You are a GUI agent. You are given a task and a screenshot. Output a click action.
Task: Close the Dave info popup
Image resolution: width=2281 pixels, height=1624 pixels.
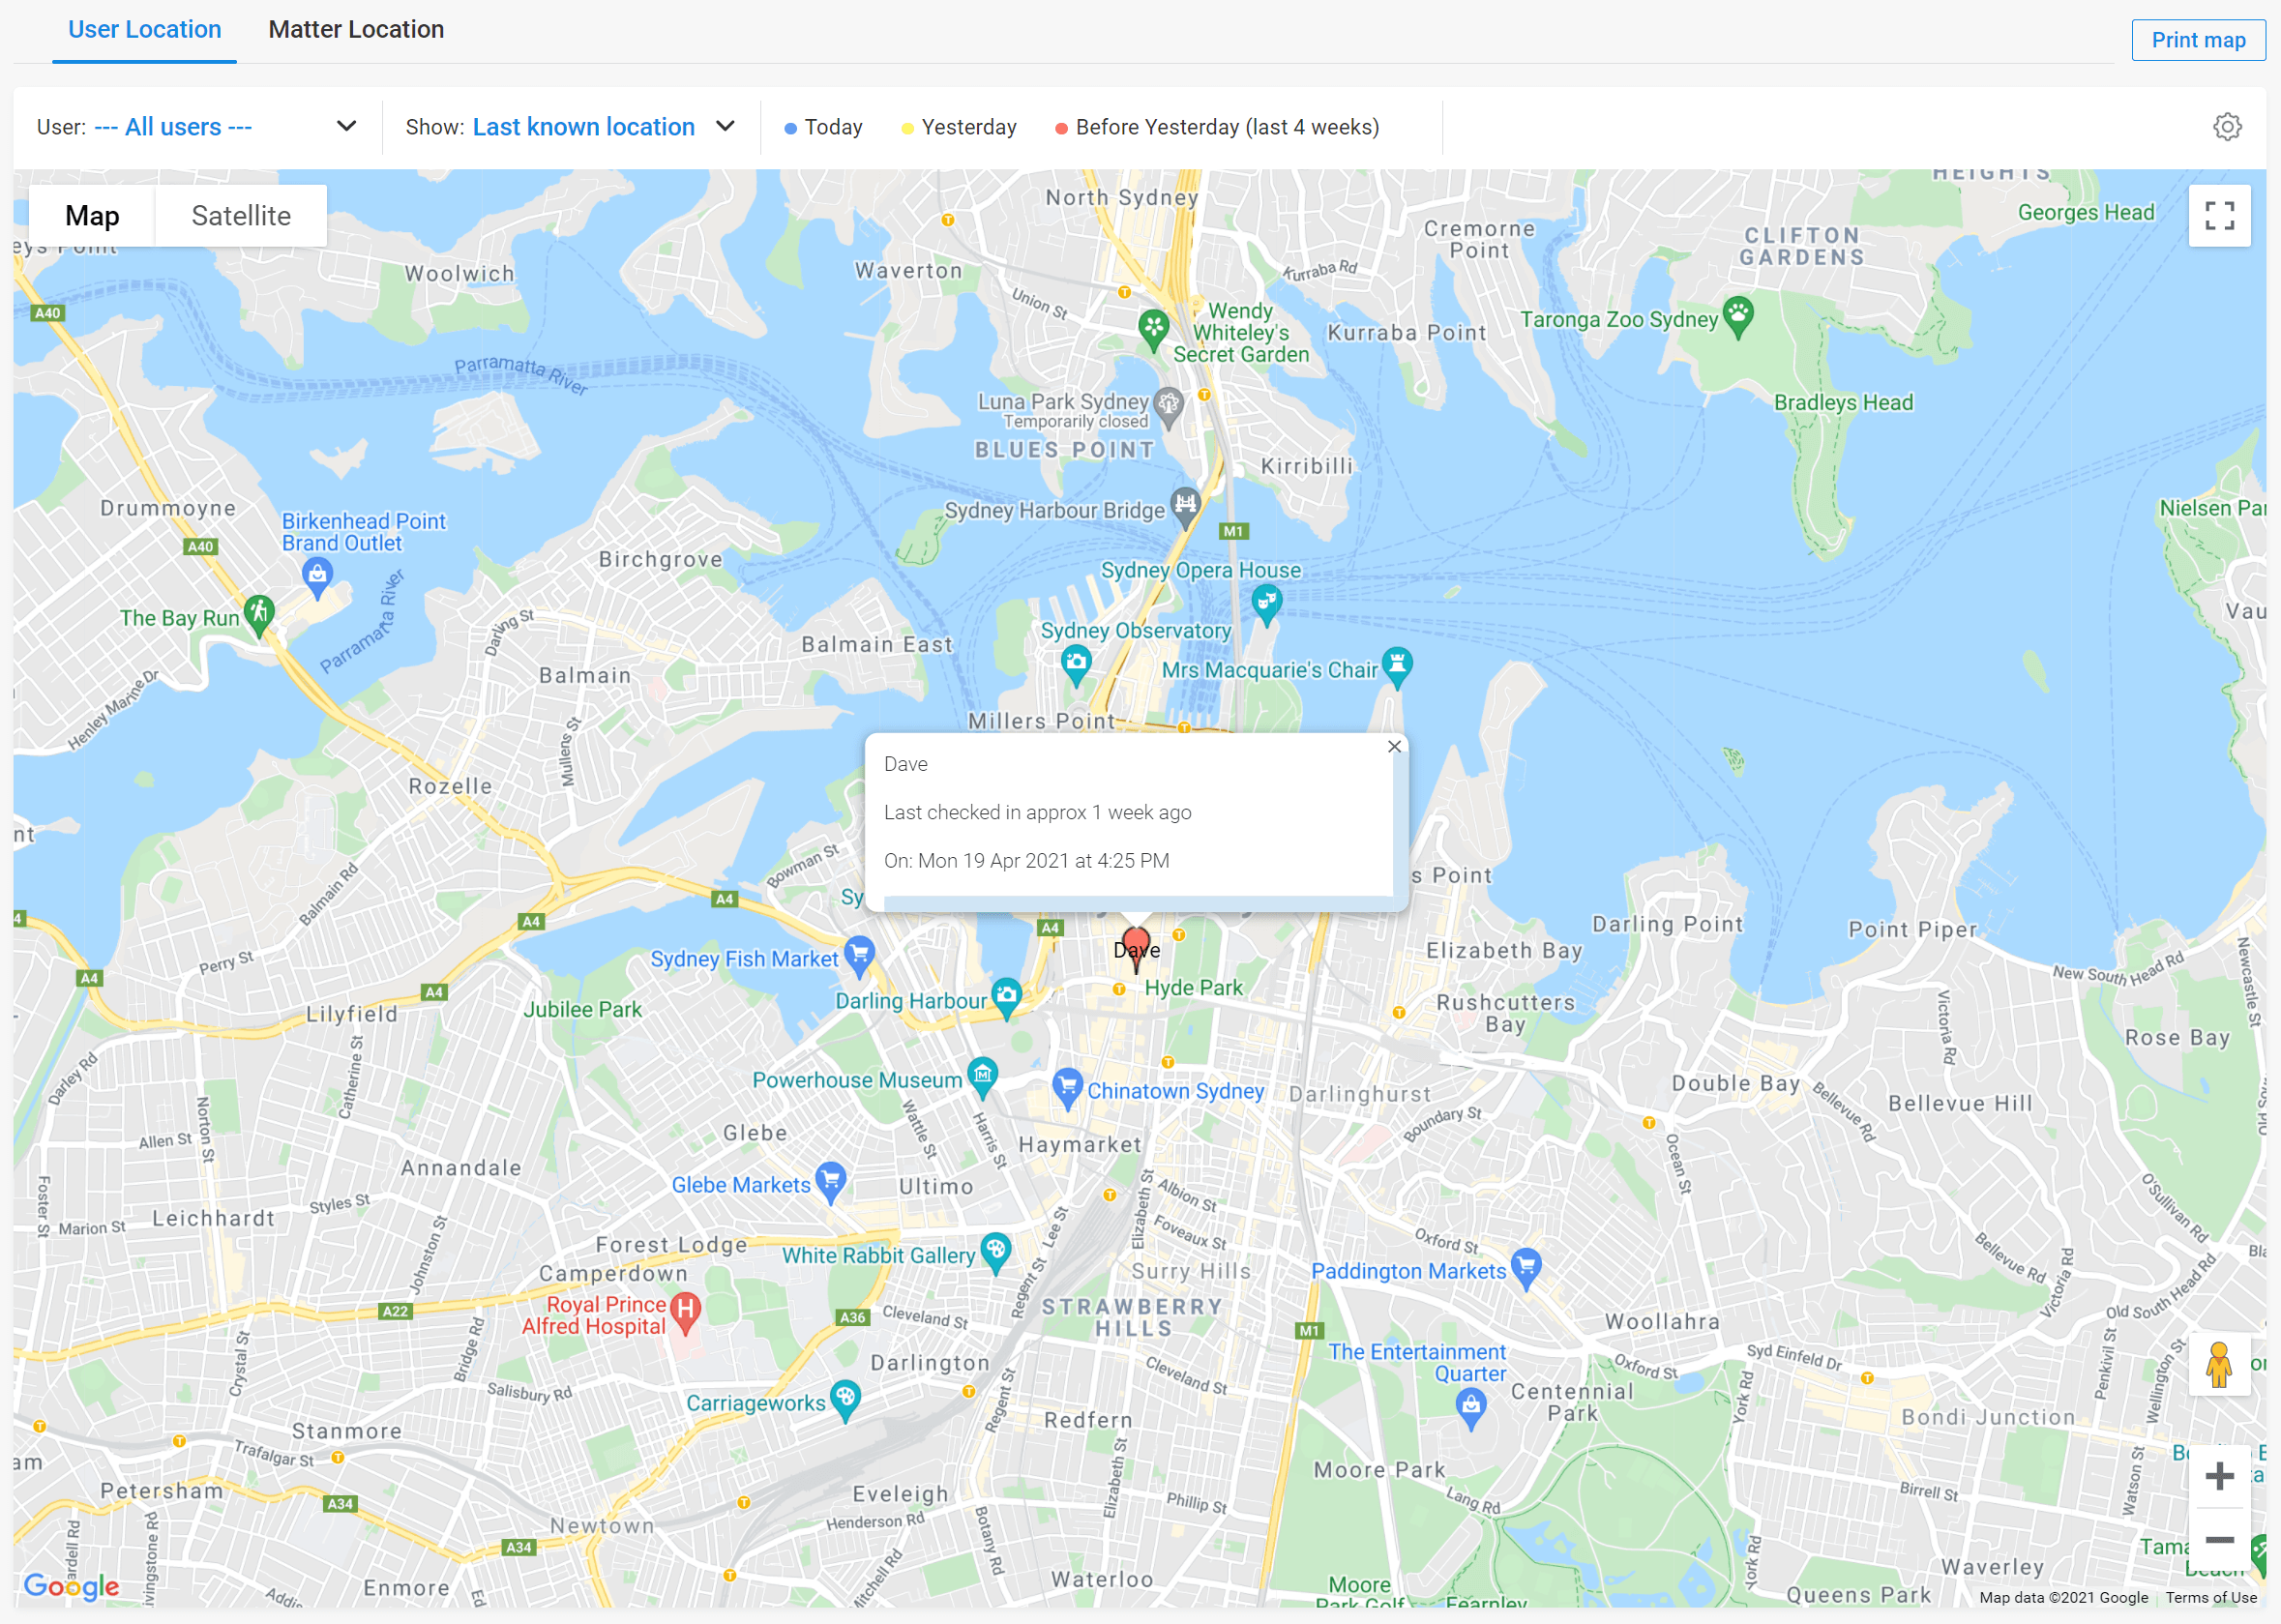point(1394,746)
